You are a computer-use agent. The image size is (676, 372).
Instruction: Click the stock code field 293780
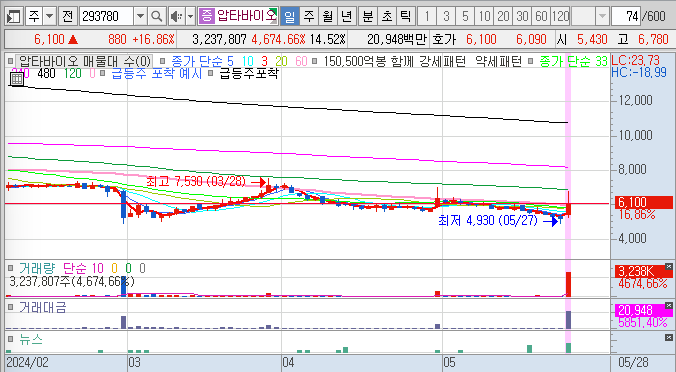tap(106, 16)
